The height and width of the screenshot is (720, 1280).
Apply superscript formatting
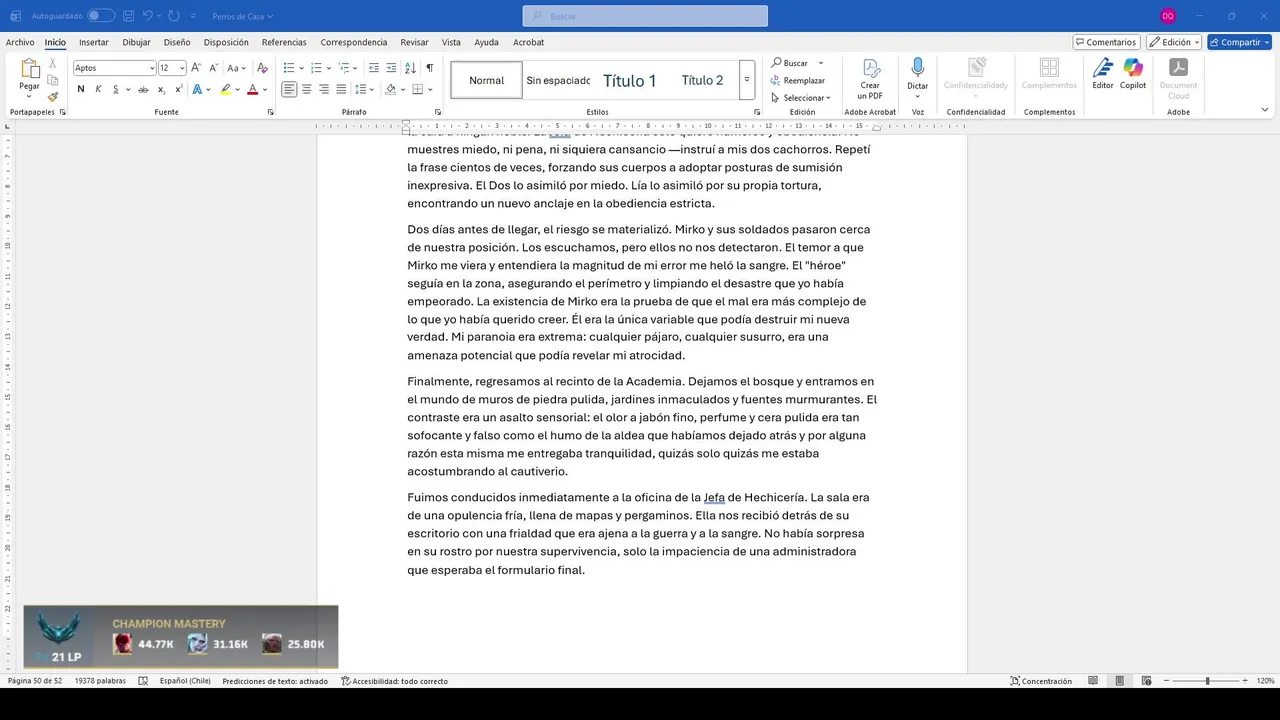coord(177,89)
